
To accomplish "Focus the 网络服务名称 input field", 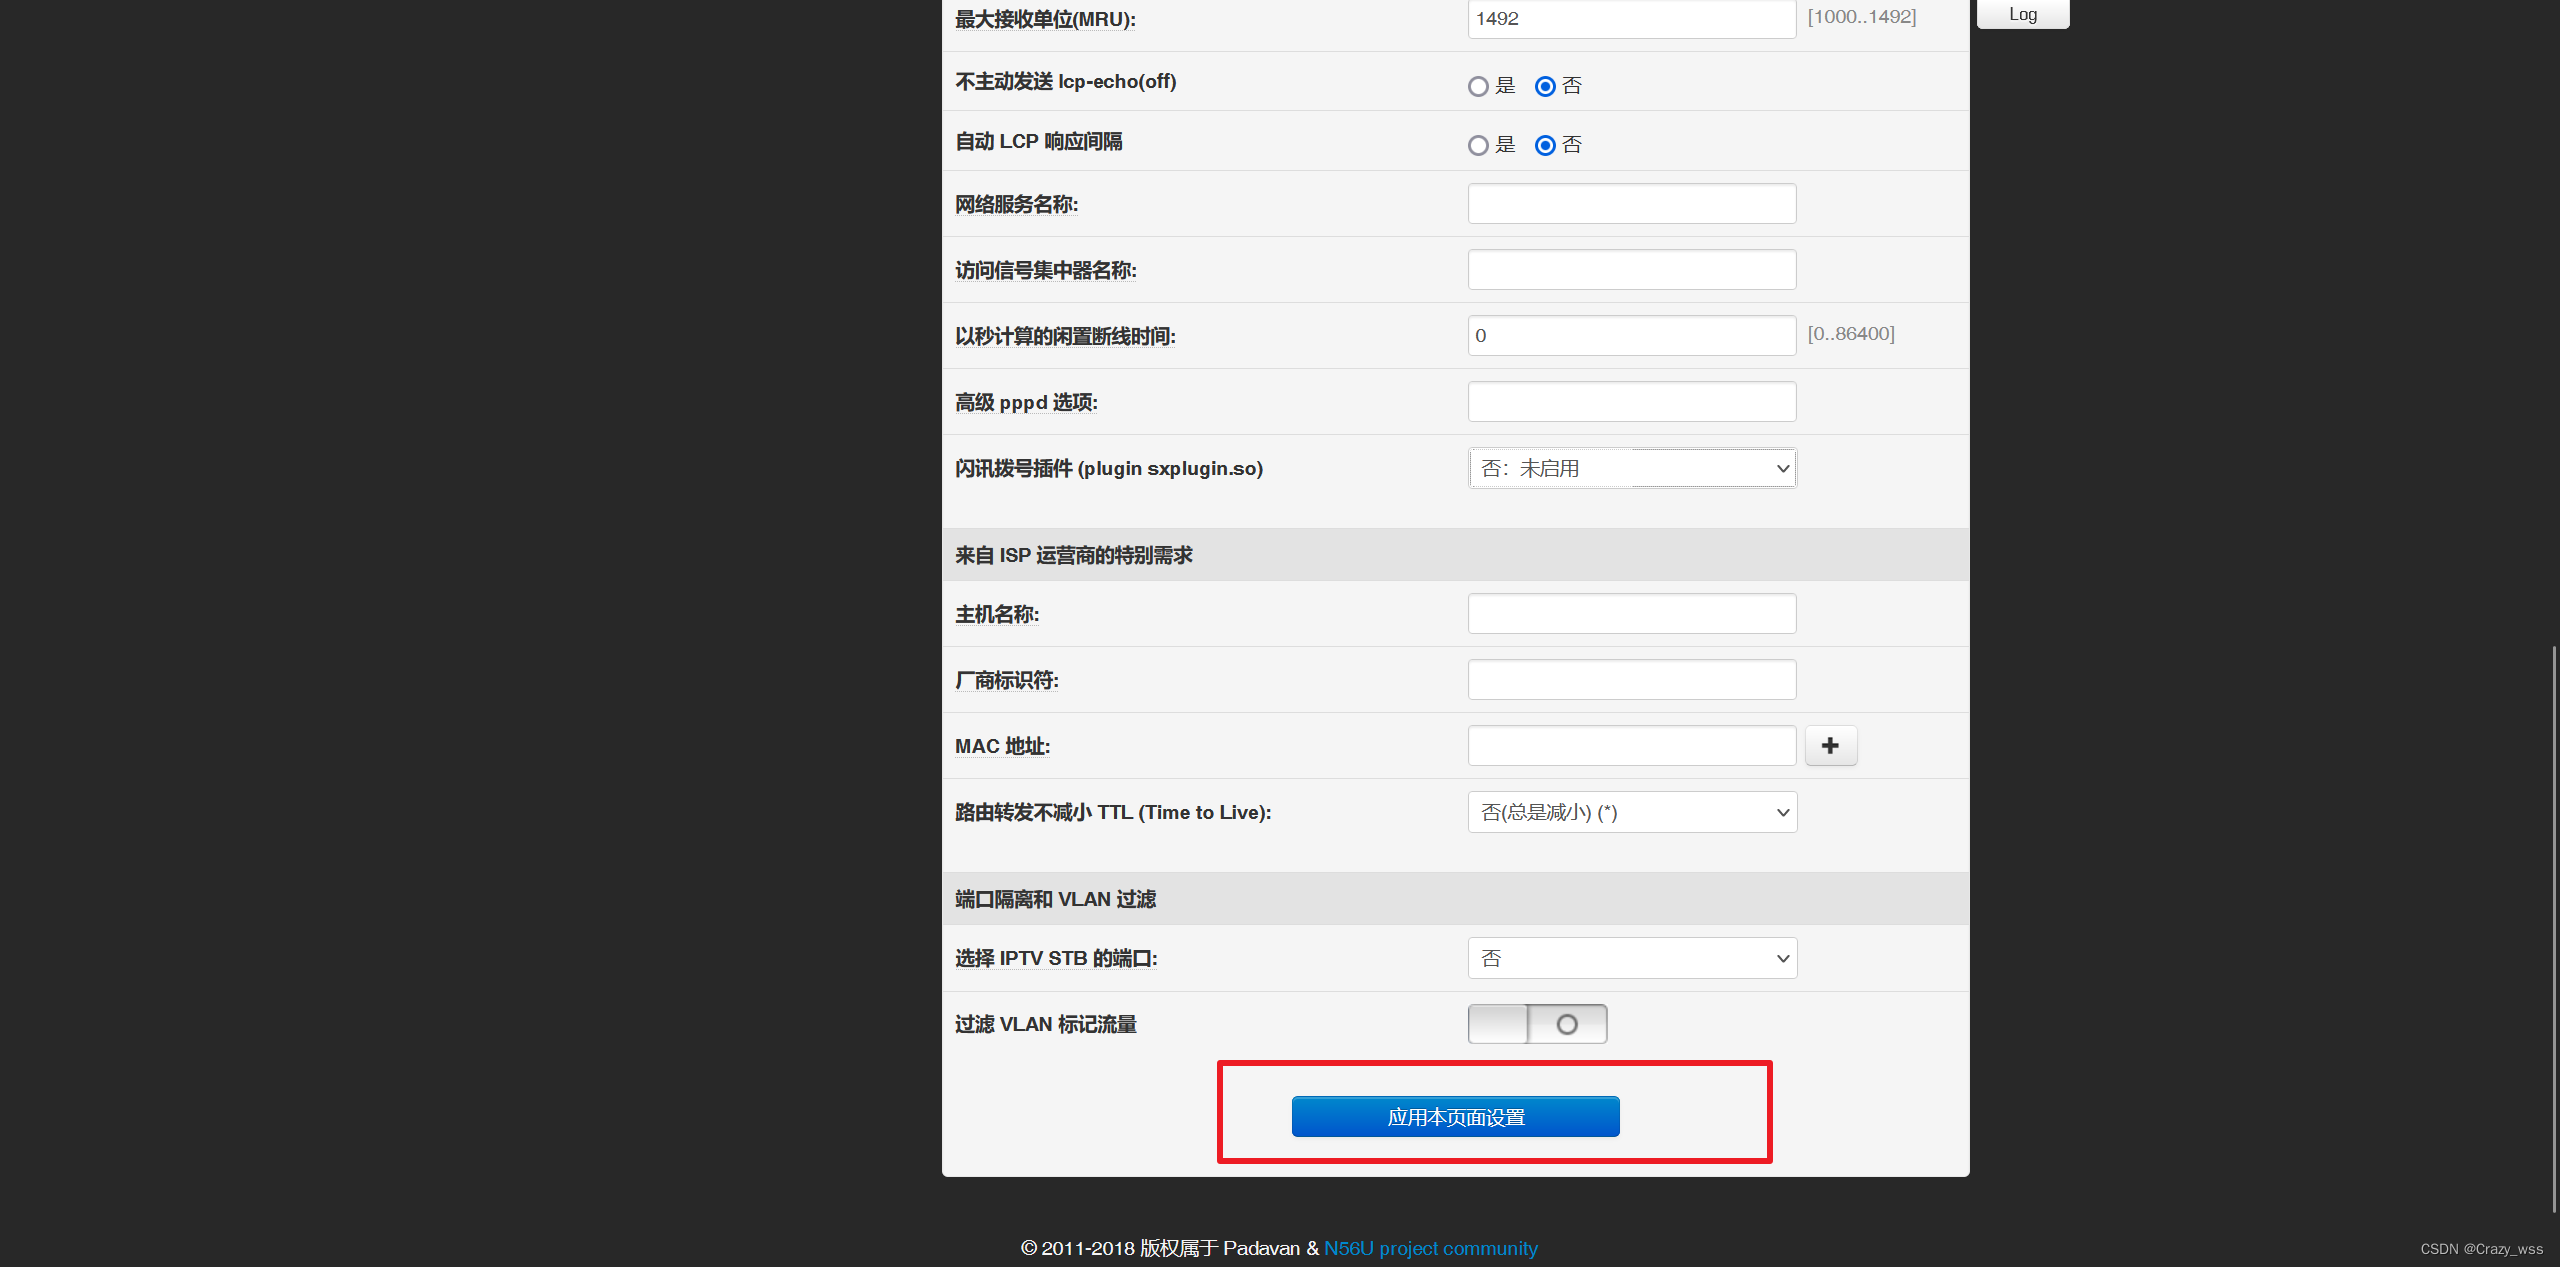I will [x=1631, y=204].
